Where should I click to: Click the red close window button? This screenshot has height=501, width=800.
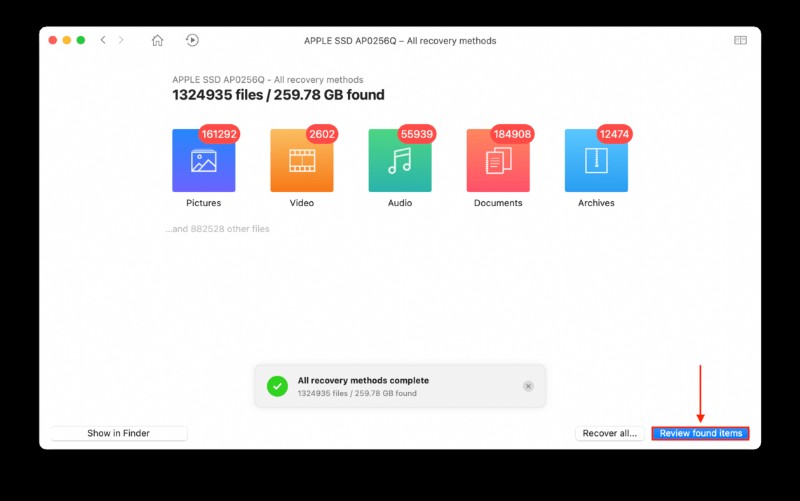53,40
